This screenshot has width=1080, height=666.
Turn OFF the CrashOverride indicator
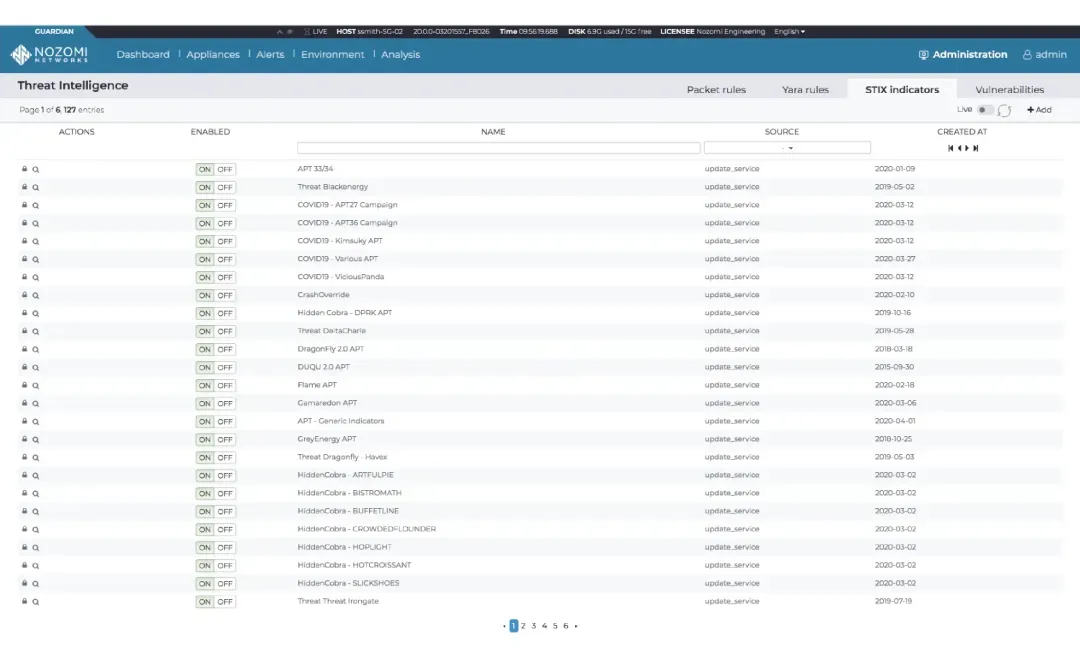pyautogui.click(x=227, y=294)
